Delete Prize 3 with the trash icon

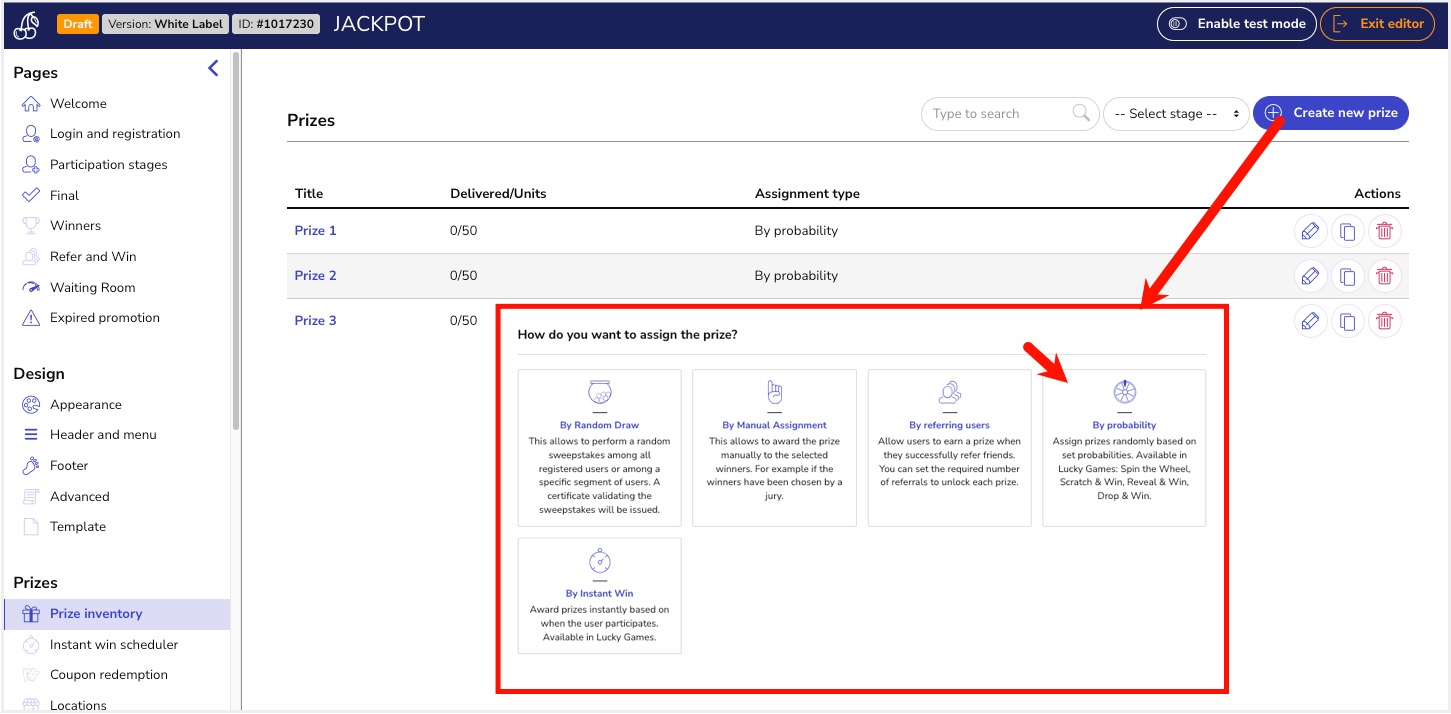click(x=1385, y=321)
